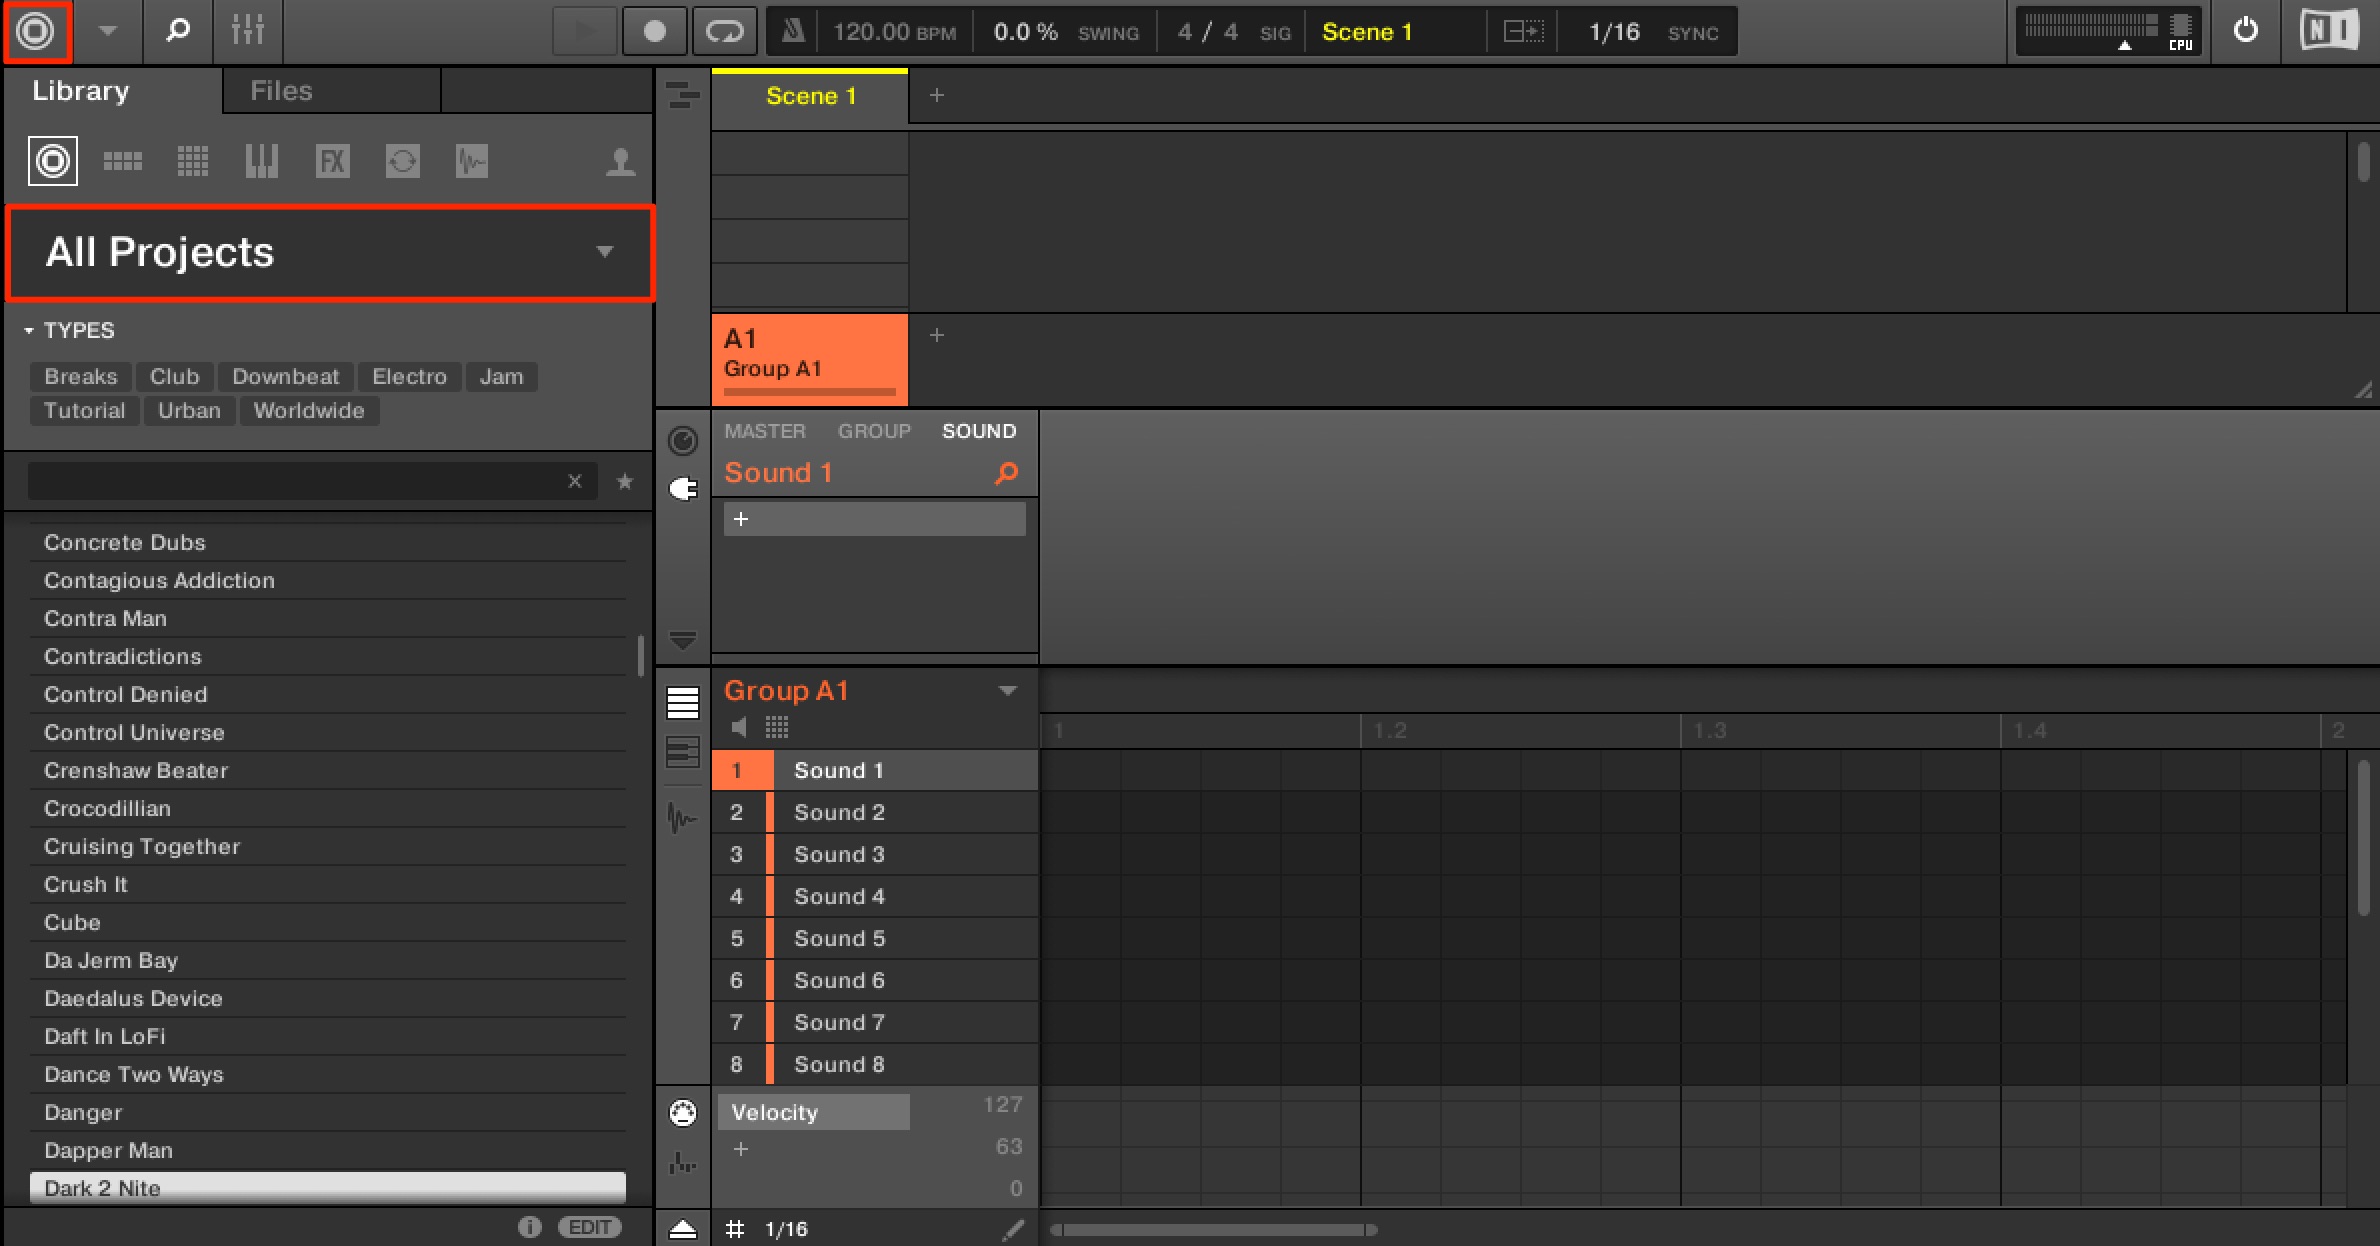Viewport: 2380px width, 1246px height.
Task: Collapse the TYPES section
Action: (x=68, y=330)
